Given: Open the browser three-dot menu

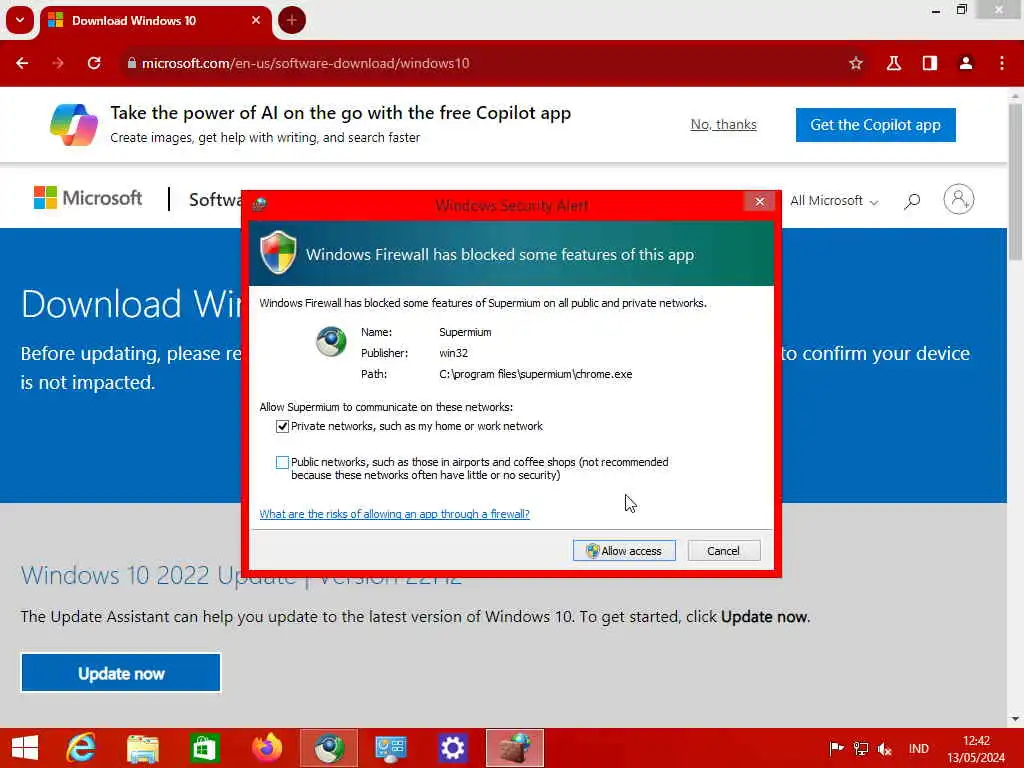Looking at the screenshot, I should pyautogui.click(x=1002, y=63).
